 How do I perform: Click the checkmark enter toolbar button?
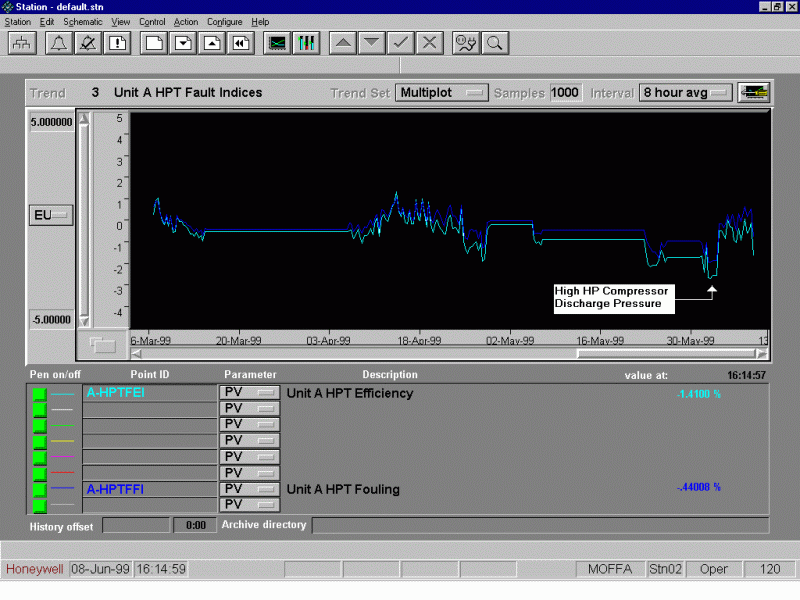[x=400, y=43]
